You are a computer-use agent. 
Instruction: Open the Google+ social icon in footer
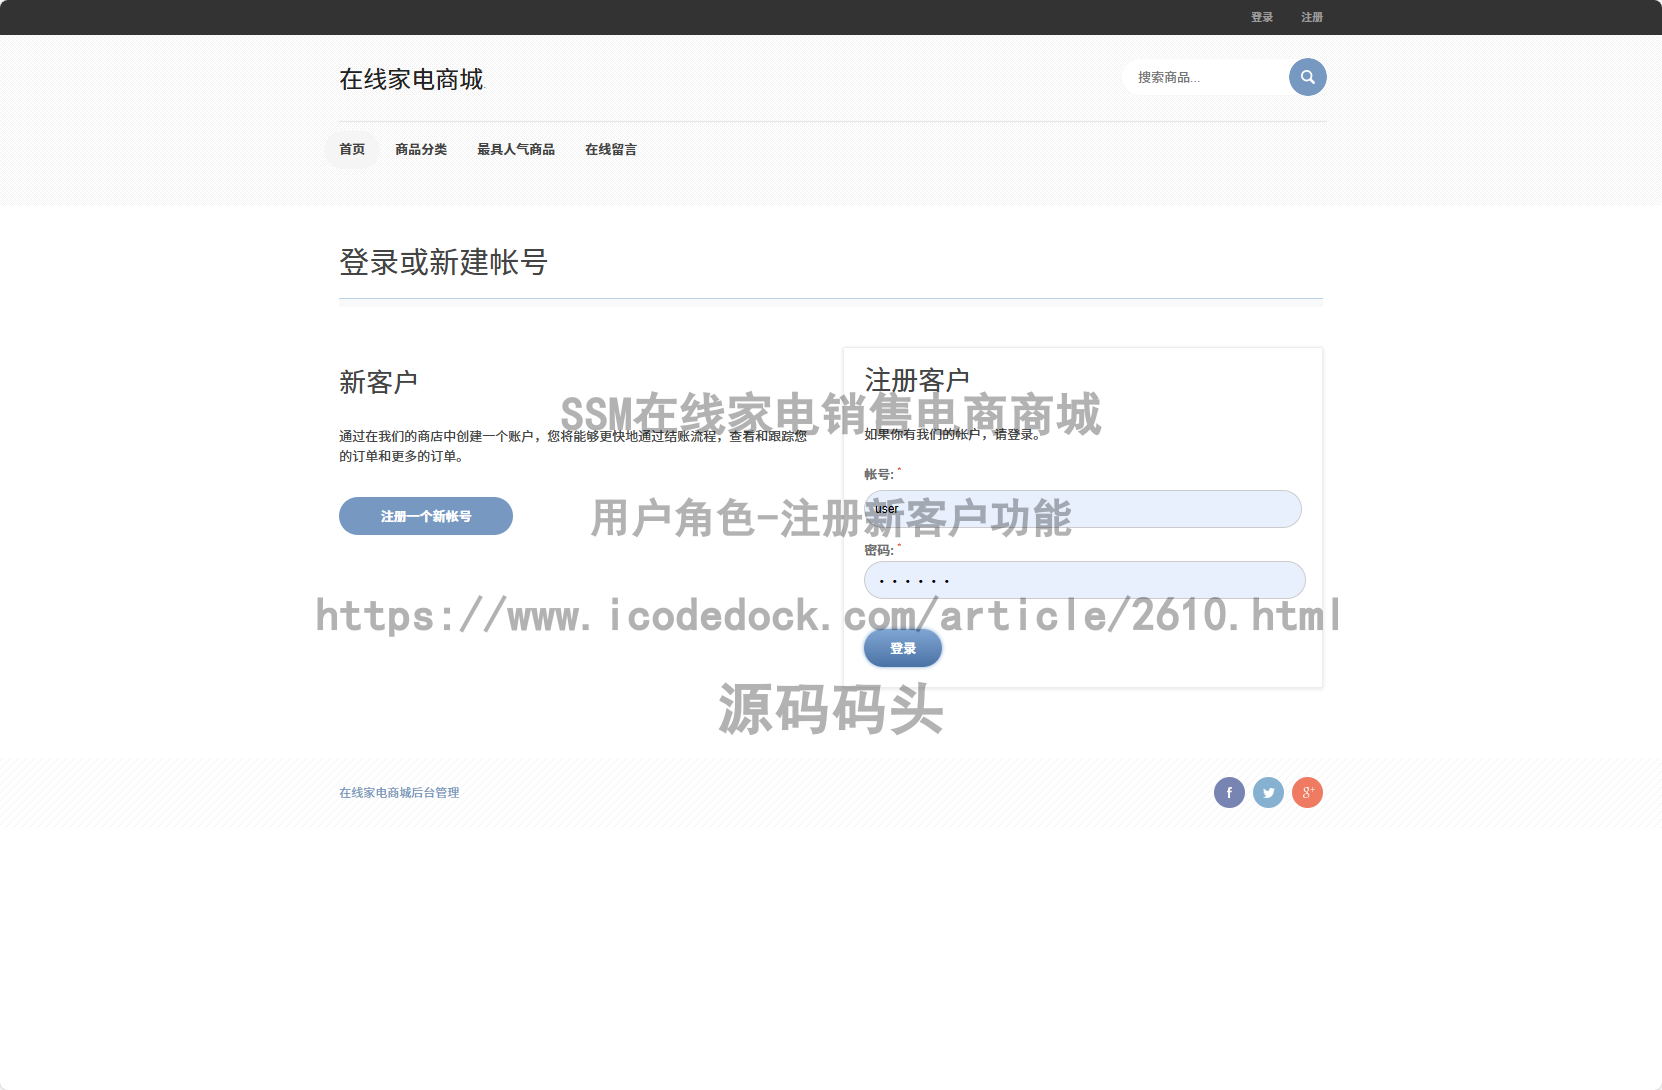pyautogui.click(x=1307, y=792)
